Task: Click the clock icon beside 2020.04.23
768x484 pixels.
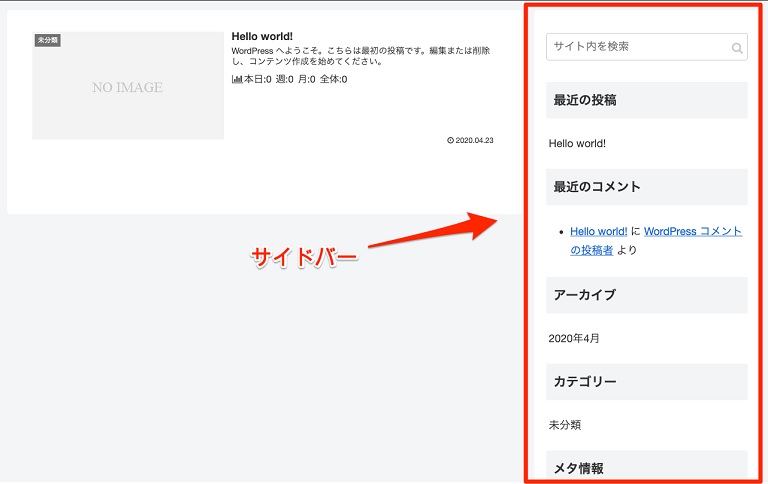Action: coord(450,141)
